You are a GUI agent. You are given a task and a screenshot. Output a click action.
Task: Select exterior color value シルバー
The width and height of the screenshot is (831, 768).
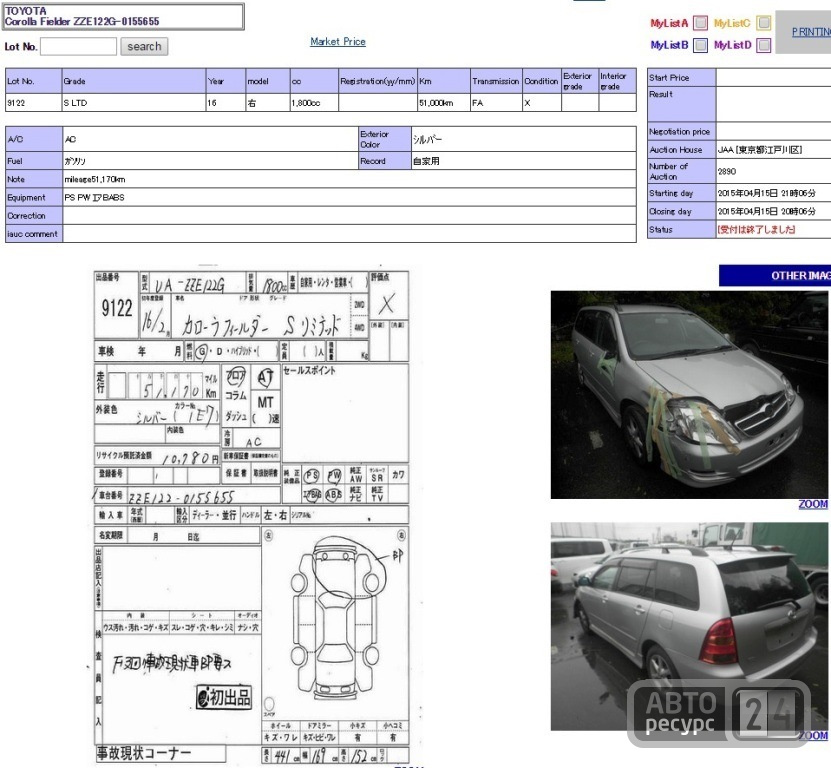pyautogui.click(x=427, y=139)
